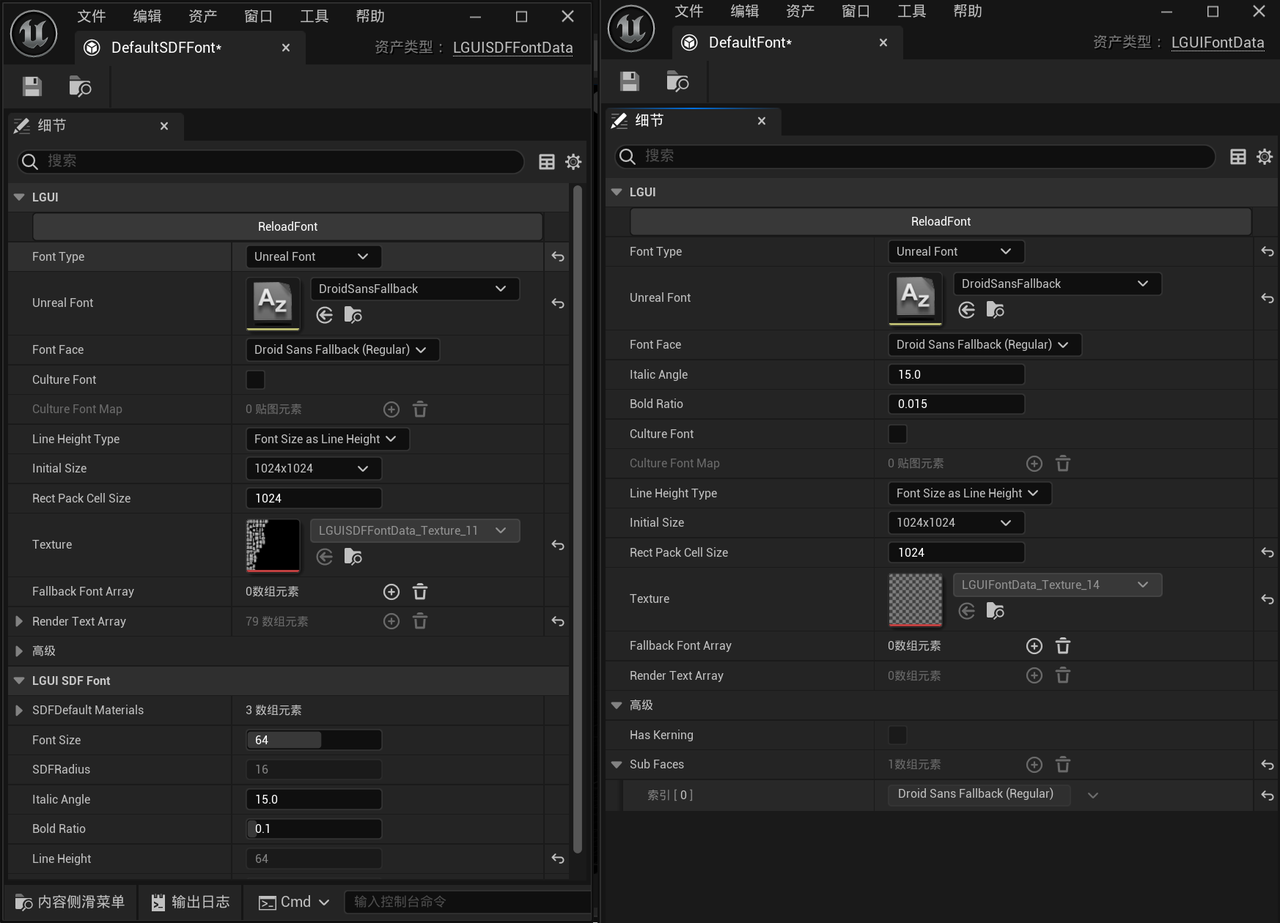Image resolution: width=1280 pixels, height=923 pixels.
Task: Toggle the Has Kerning checkbox
Action: [898, 735]
